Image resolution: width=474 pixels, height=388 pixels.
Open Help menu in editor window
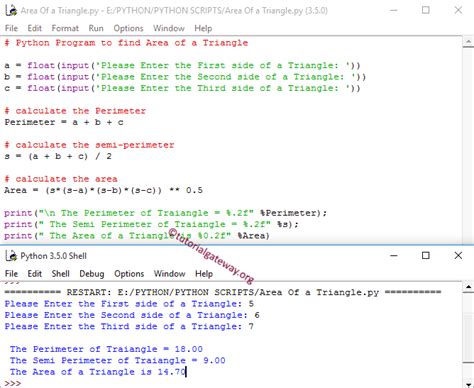point(203,28)
